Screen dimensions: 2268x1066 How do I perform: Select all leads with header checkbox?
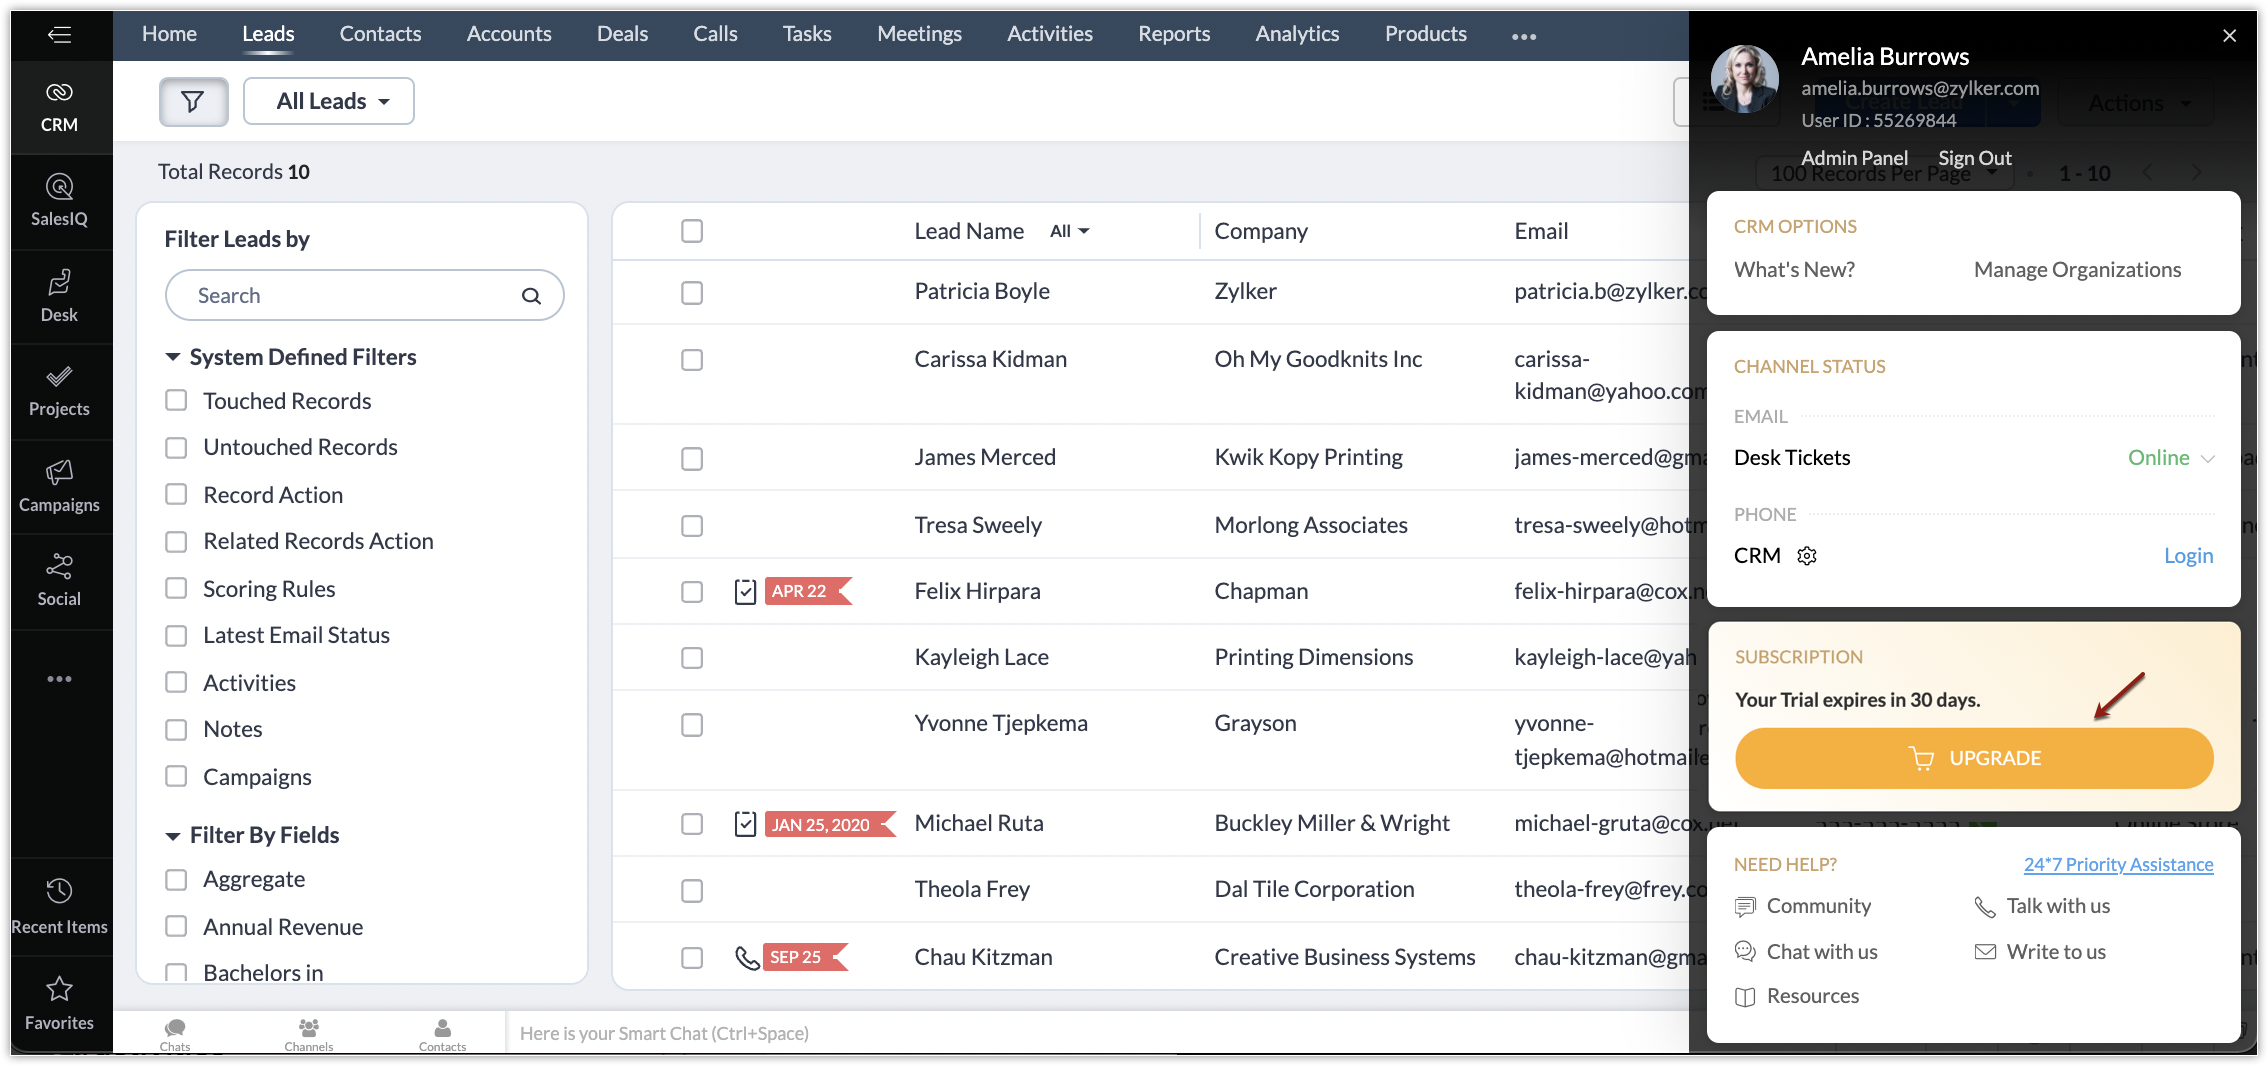click(692, 231)
